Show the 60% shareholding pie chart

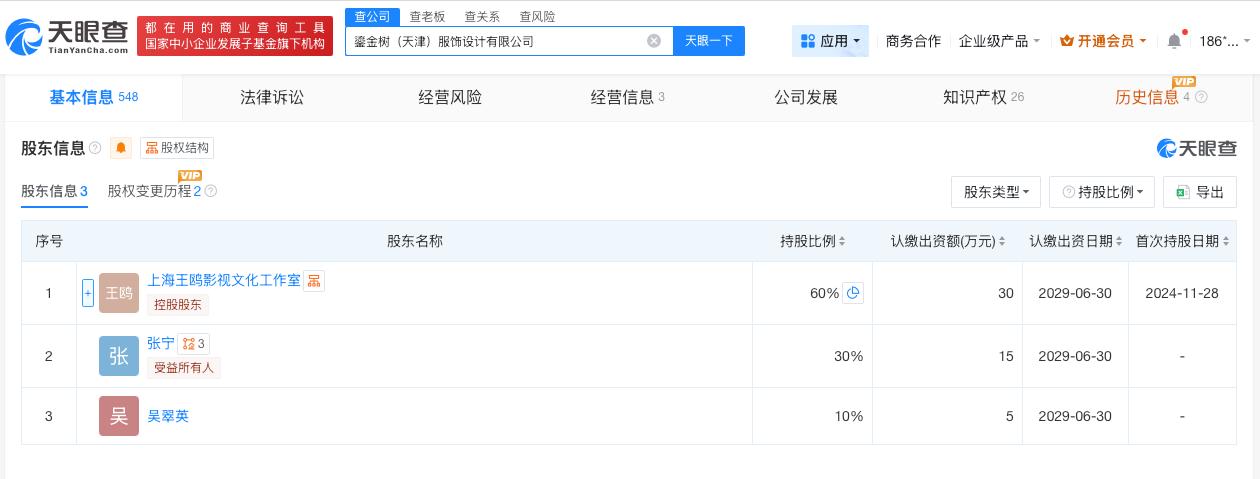coord(853,293)
